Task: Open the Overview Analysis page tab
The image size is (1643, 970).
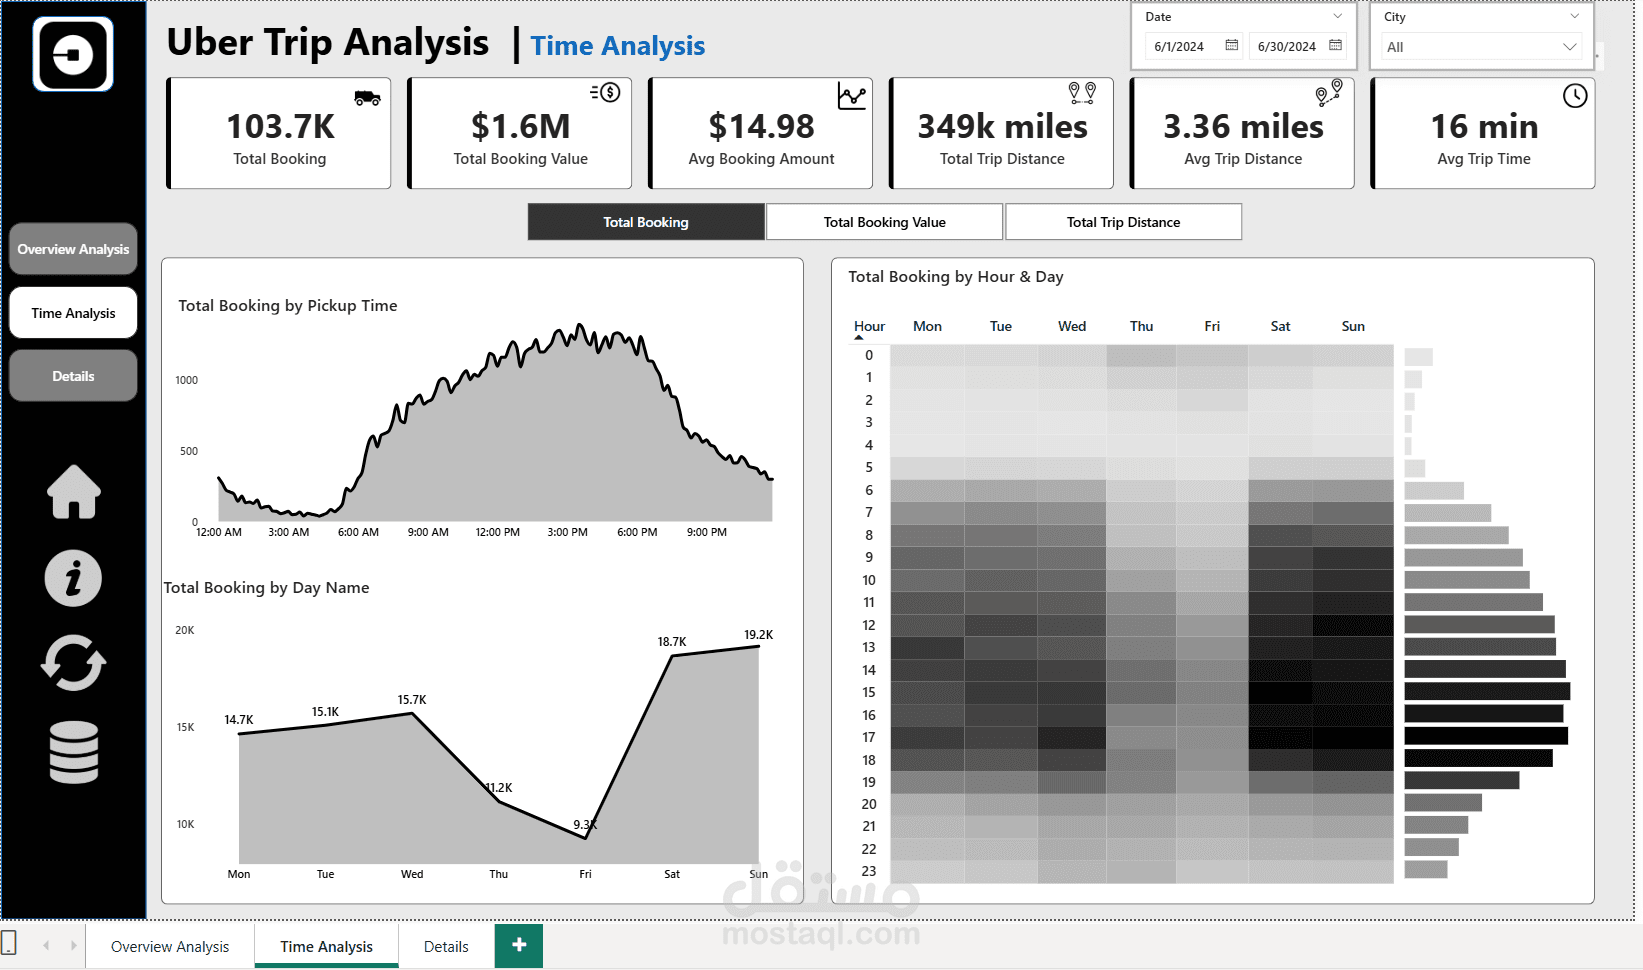Action: tap(170, 946)
